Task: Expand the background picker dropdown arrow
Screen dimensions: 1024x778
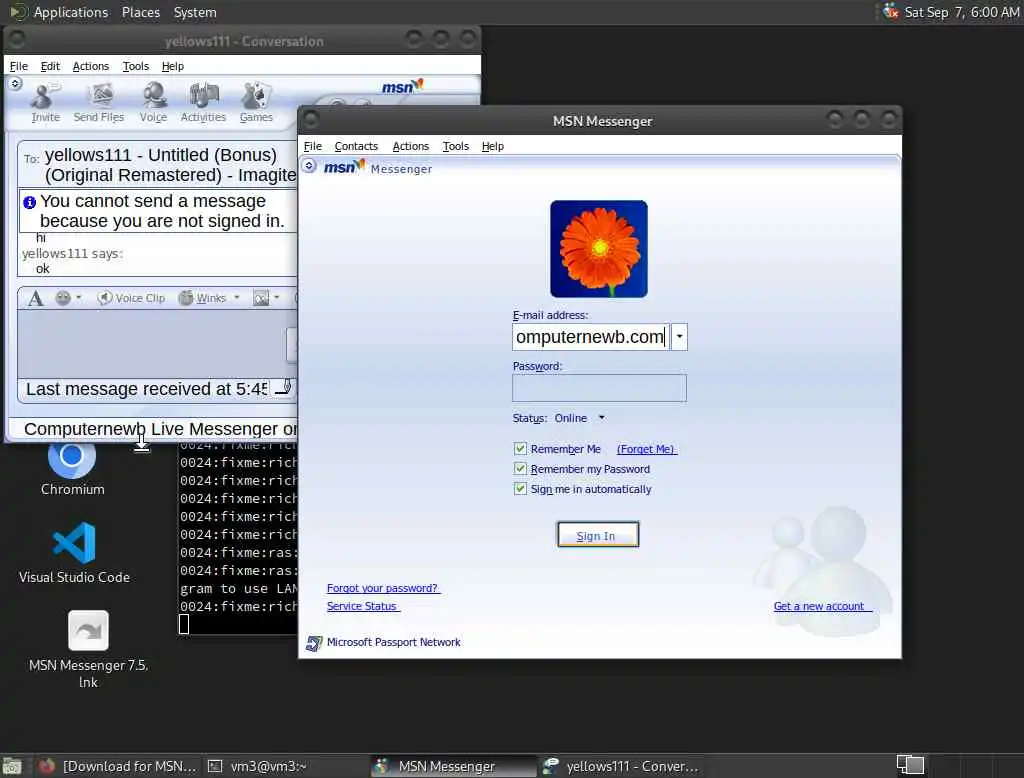Action: pos(277,298)
